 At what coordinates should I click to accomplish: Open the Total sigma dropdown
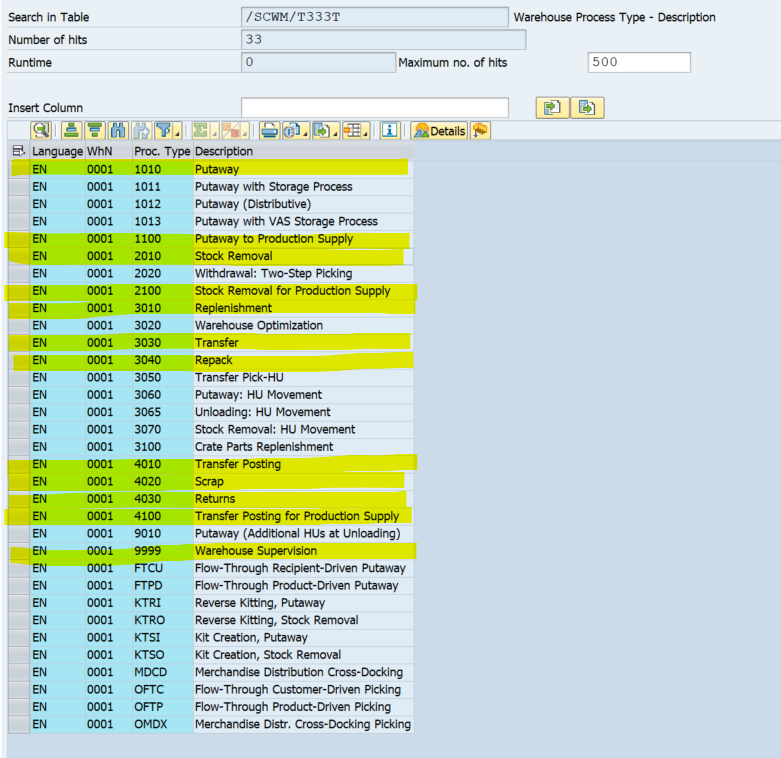[205, 131]
